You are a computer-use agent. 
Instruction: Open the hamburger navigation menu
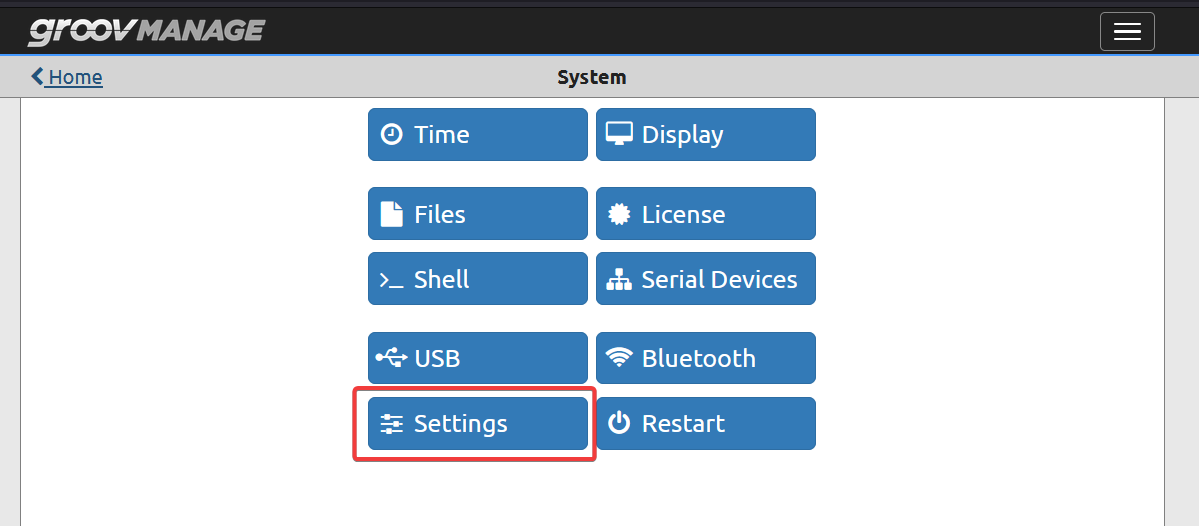tap(1127, 32)
